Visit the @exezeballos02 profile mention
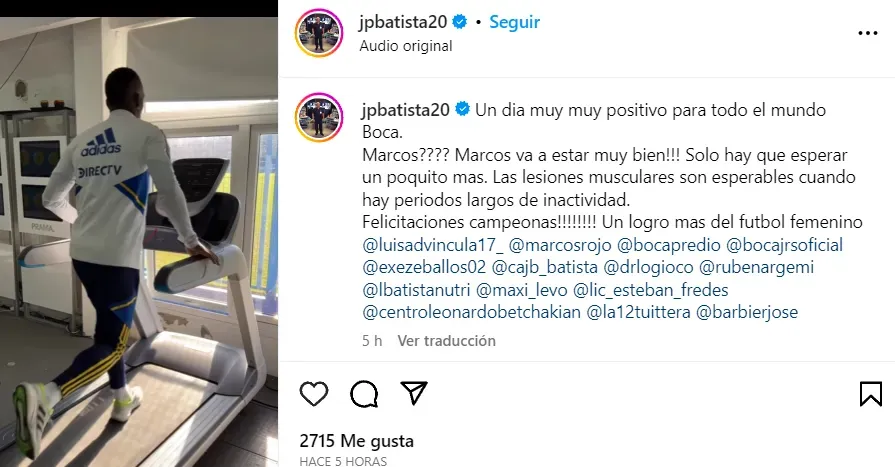The height and width of the screenshot is (467, 895). coord(424,267)
